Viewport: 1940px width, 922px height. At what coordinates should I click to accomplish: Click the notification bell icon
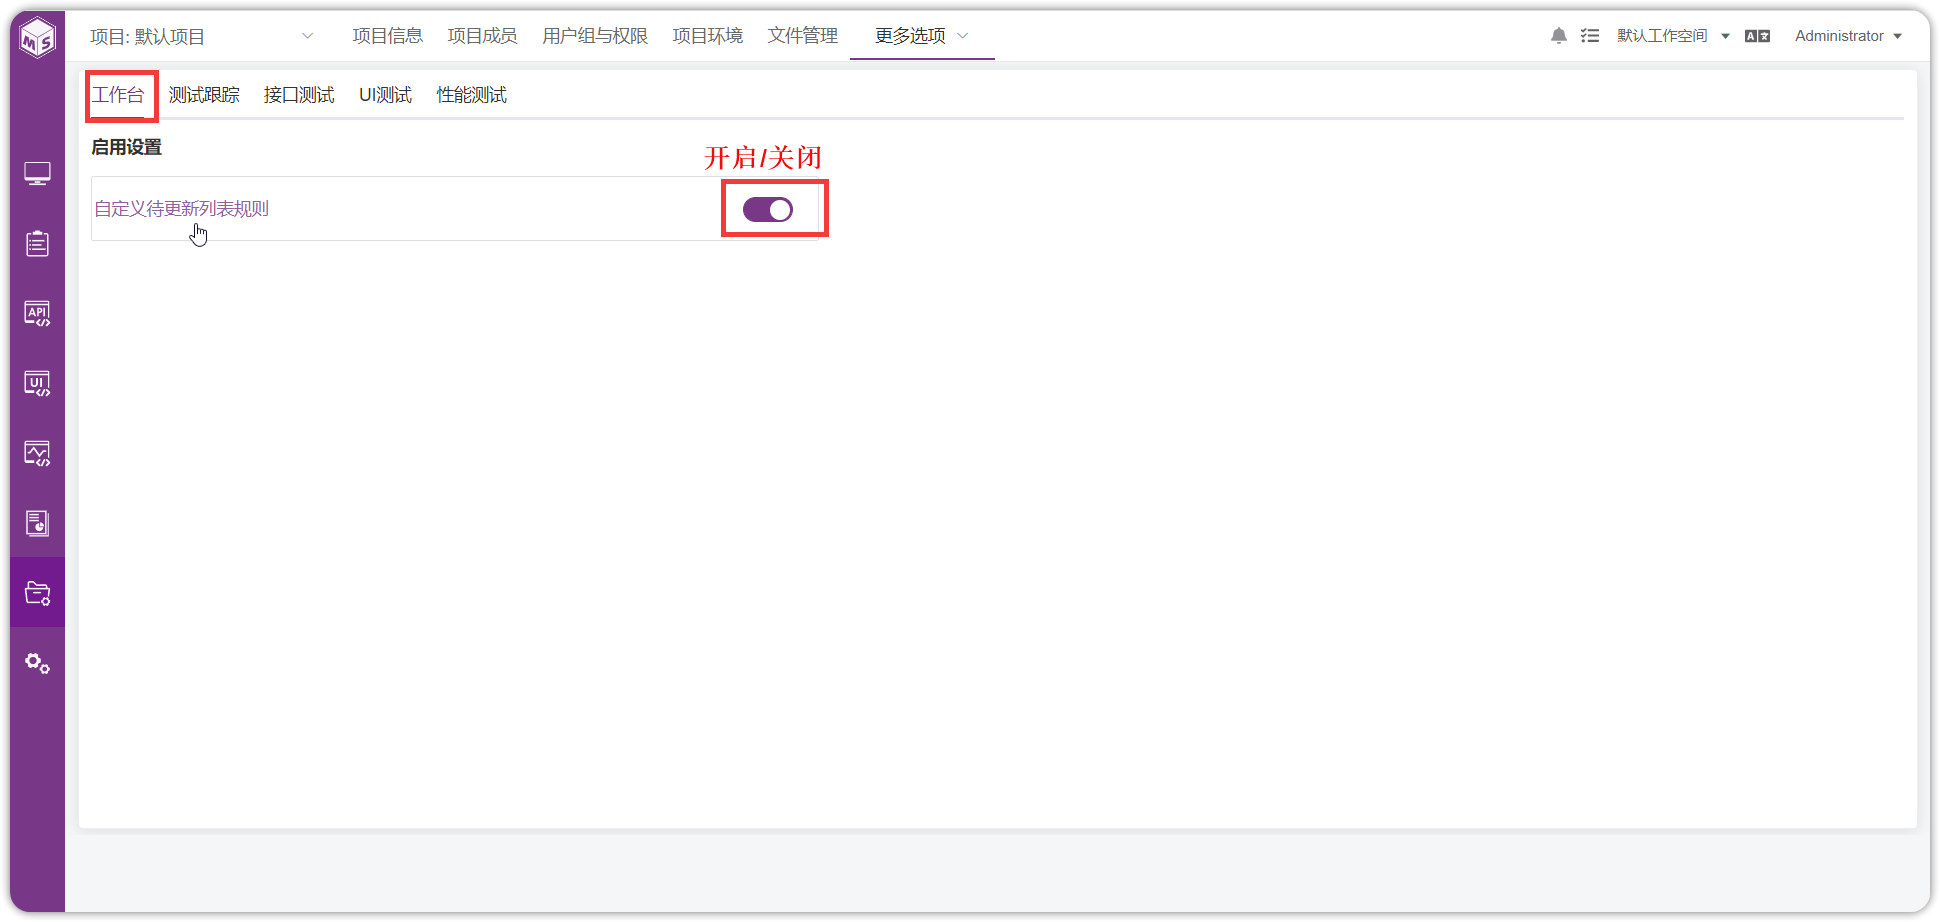1559,36
